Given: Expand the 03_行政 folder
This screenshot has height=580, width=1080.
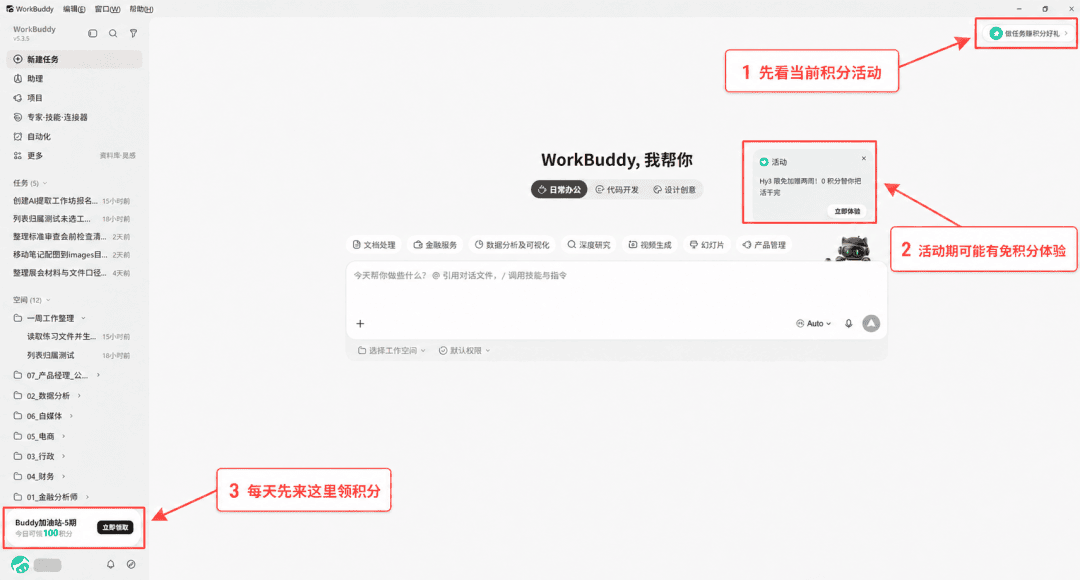Looking at the screenshot, I should pyautogui.click(x=63, y=456).
